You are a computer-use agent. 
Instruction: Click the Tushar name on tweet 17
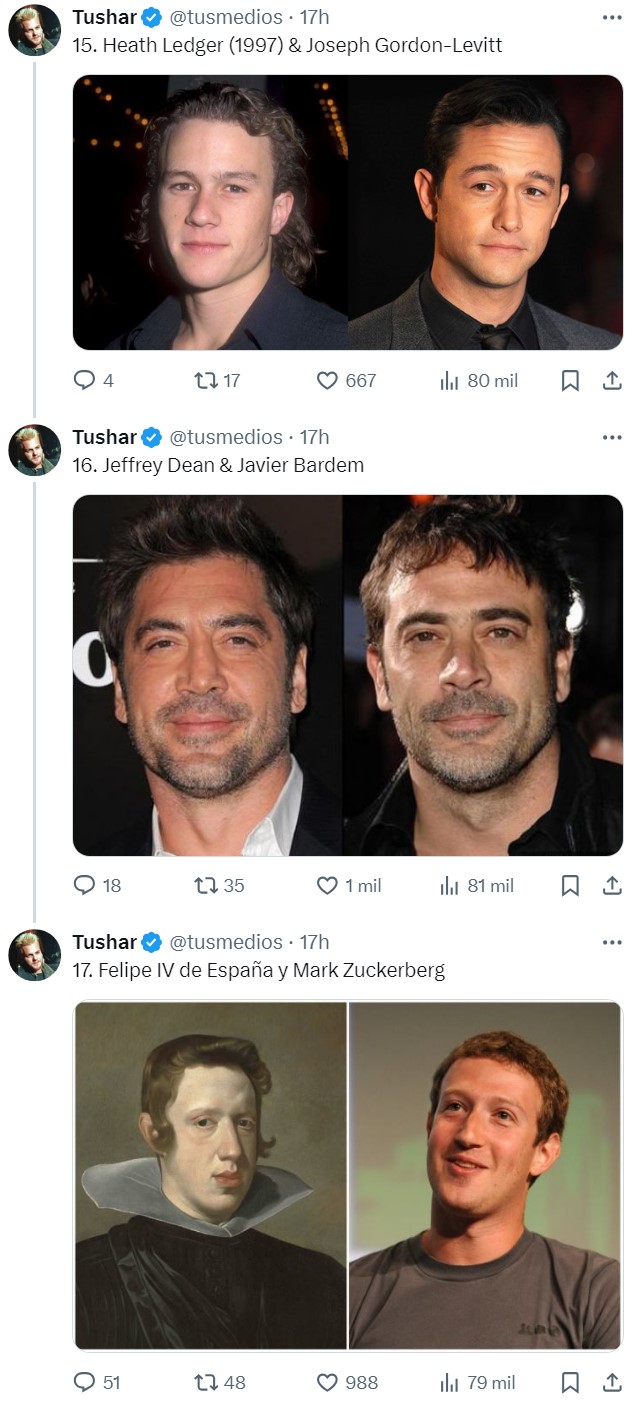(104, 942)
